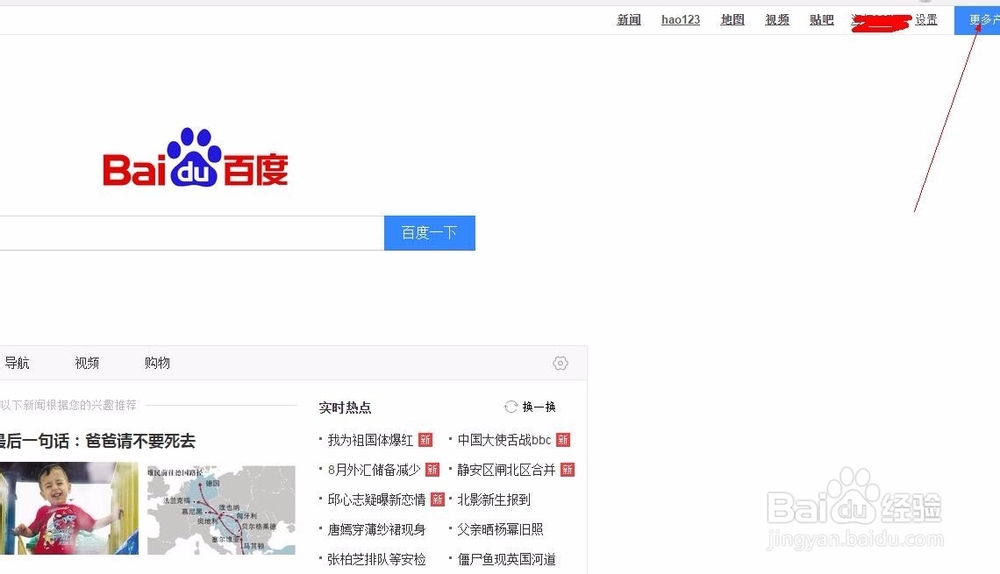The image size is (1000, 574).
Task: Open hot topic 张柏芝排队等安检
Action: coord(376,559)
